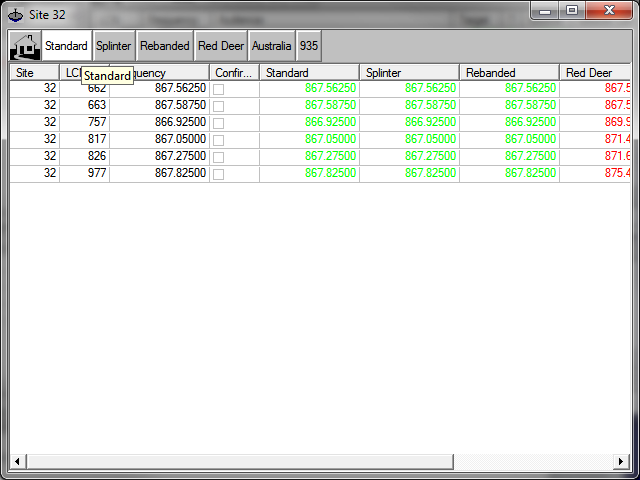Check the box in the LCN 826 row
Image resolution: width=640 pixels, height=480 pixels.
coord(218,157)
